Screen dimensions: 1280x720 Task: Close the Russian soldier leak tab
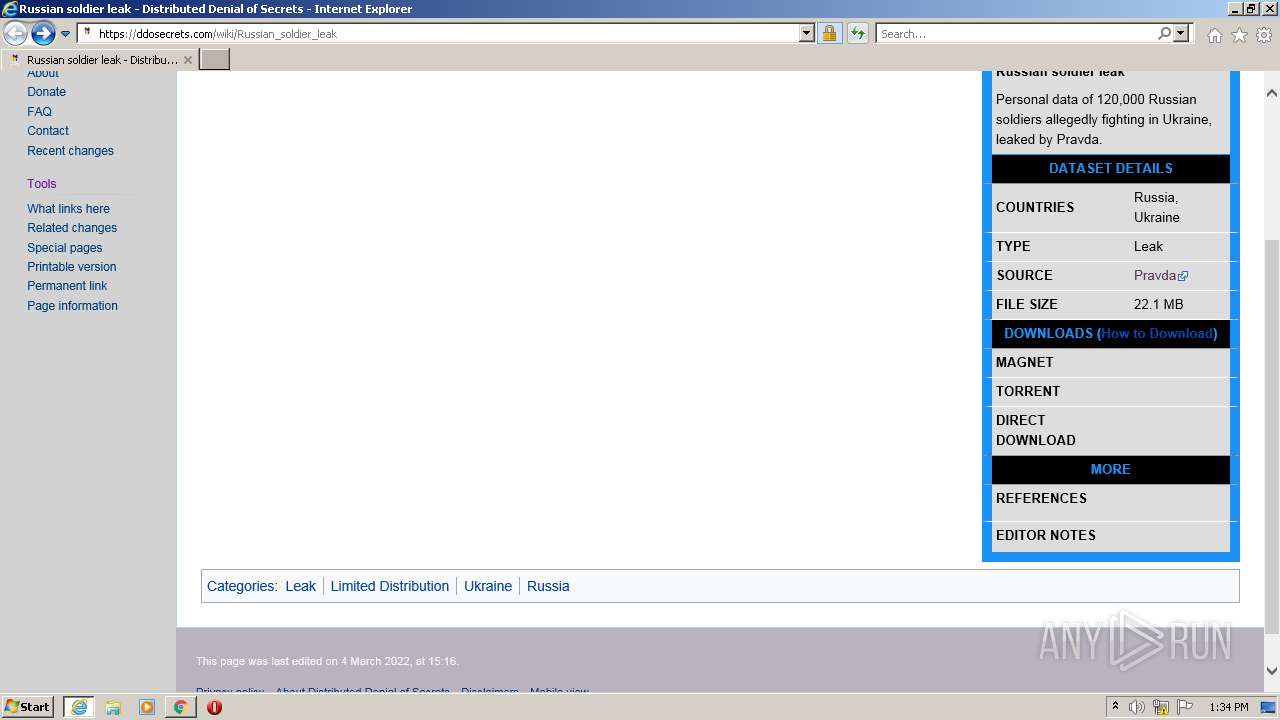[x=188, y=60]
